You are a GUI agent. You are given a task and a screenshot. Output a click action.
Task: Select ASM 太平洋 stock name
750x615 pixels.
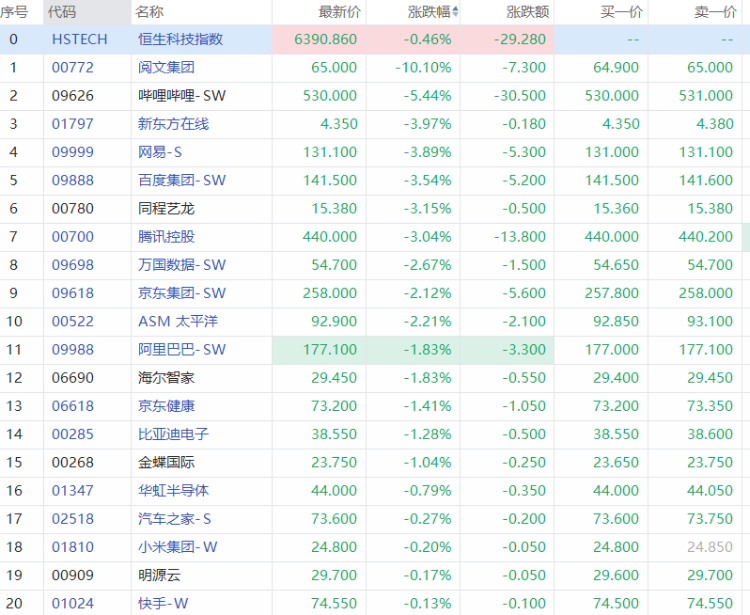point(178,321)
